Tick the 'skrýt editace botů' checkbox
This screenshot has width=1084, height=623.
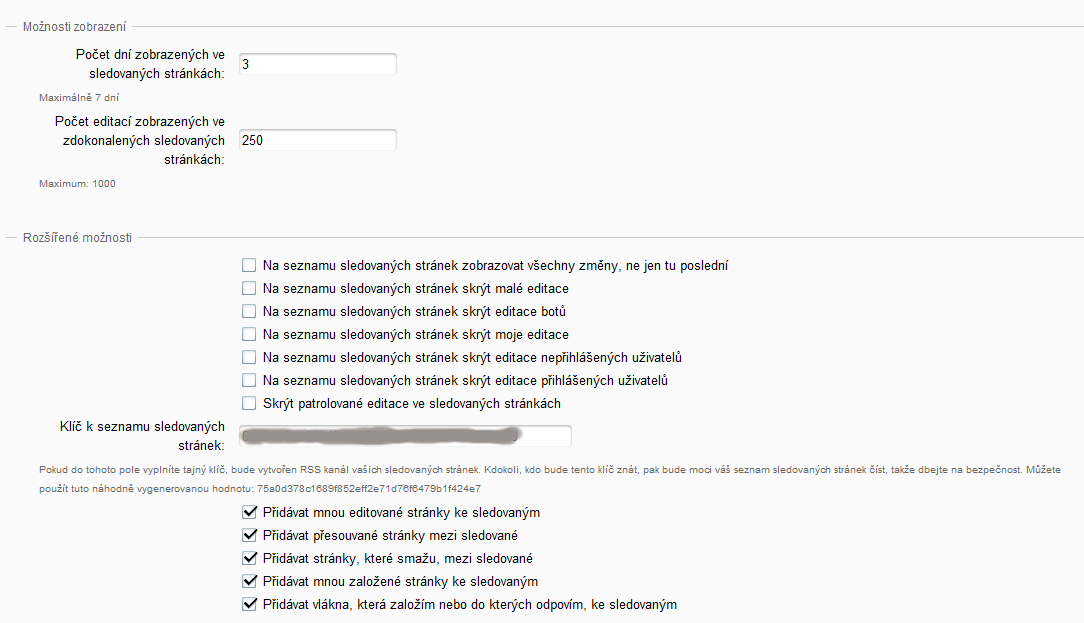point(249,312)
